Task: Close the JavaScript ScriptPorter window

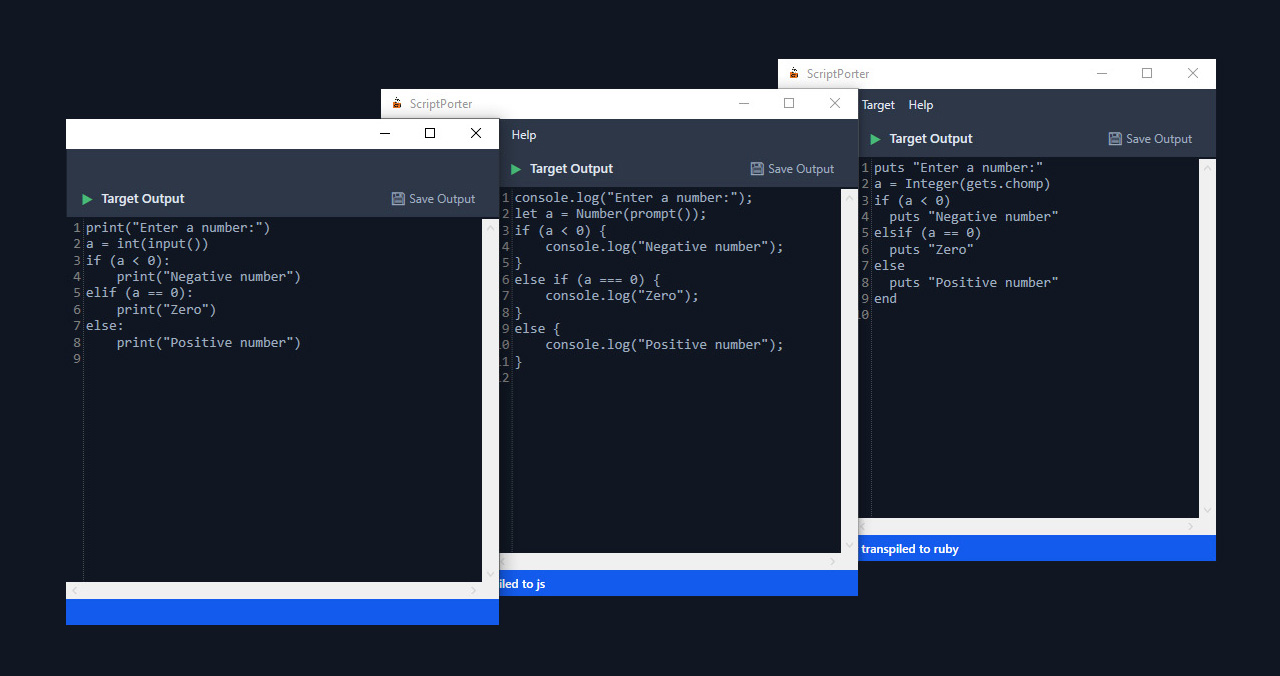Action: point(835,103)
